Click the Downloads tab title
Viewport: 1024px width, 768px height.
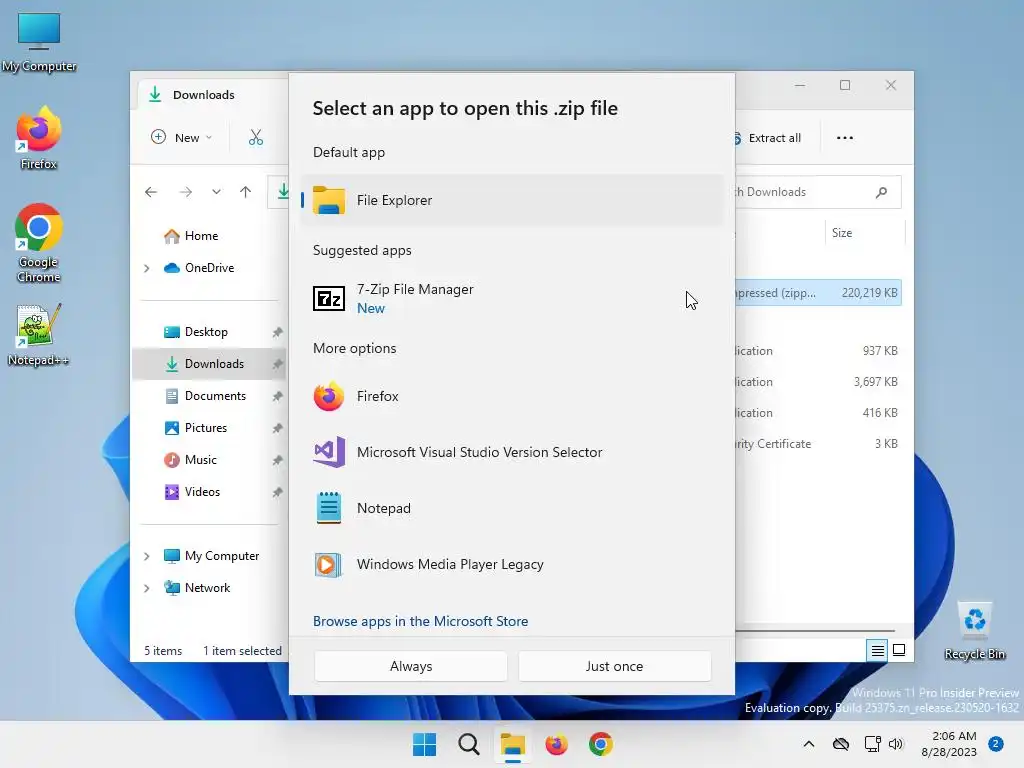(203, 95)
